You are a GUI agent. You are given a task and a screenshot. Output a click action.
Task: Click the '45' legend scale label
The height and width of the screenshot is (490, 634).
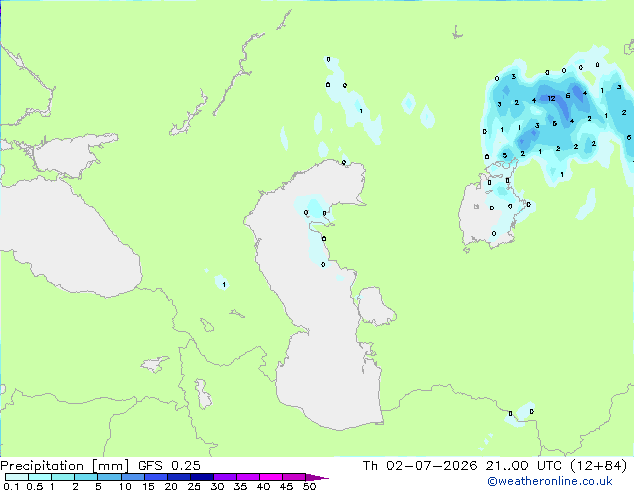coord(286,486)
